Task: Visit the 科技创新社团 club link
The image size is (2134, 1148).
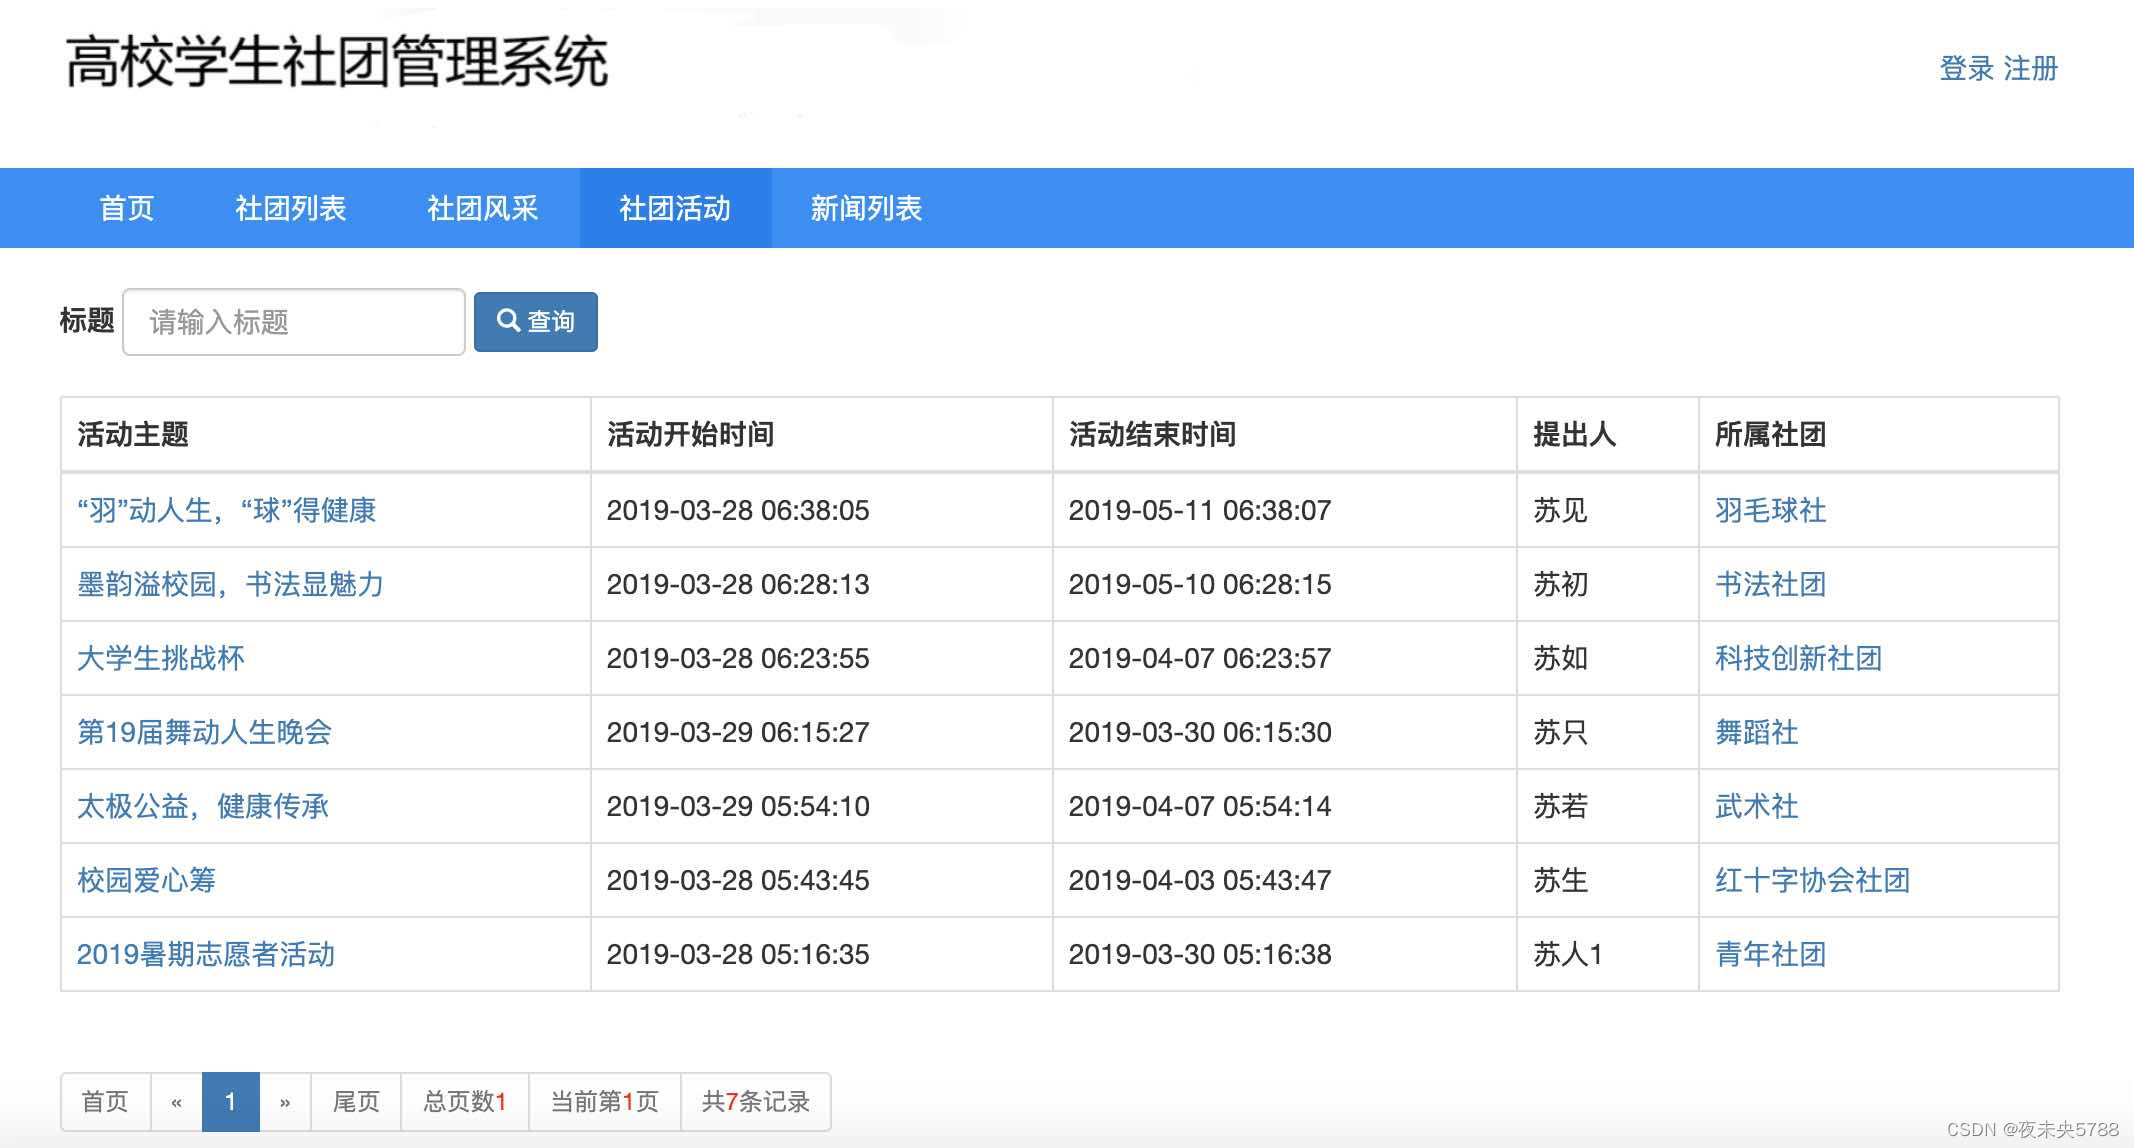Action: [1798, 658]
